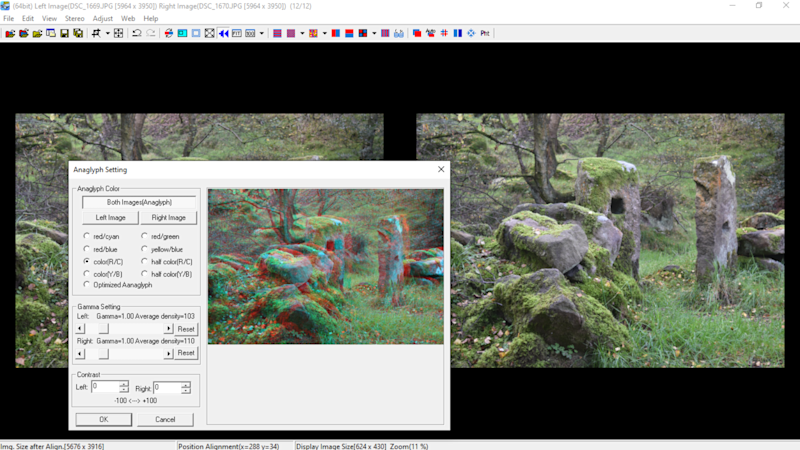Click the crop alignment tool icon

tap(96, 33)
